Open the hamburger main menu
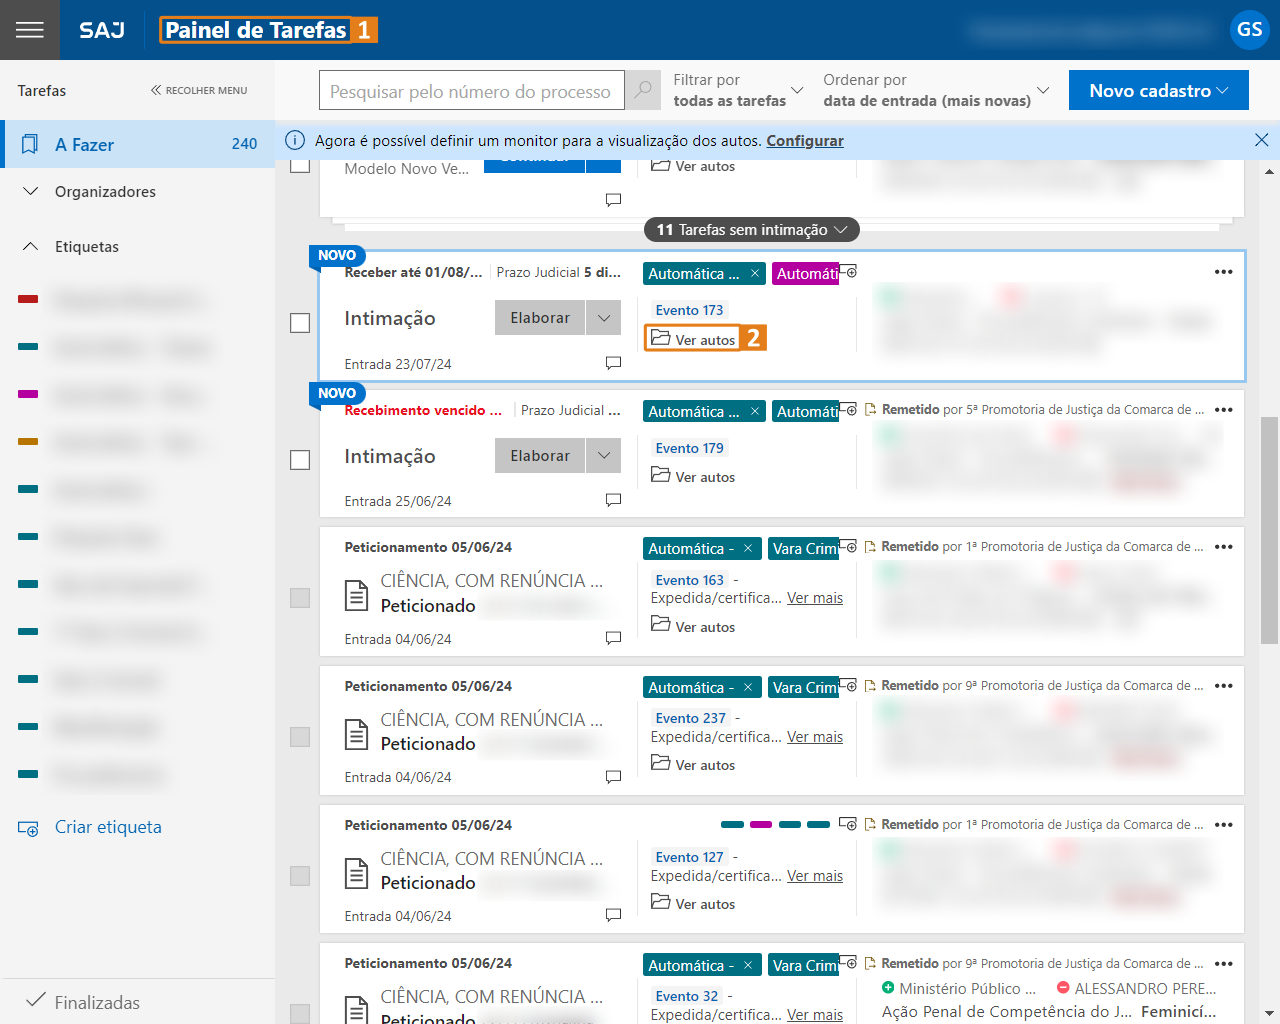Screen dimensions: 1280x1024 point(30,30)
